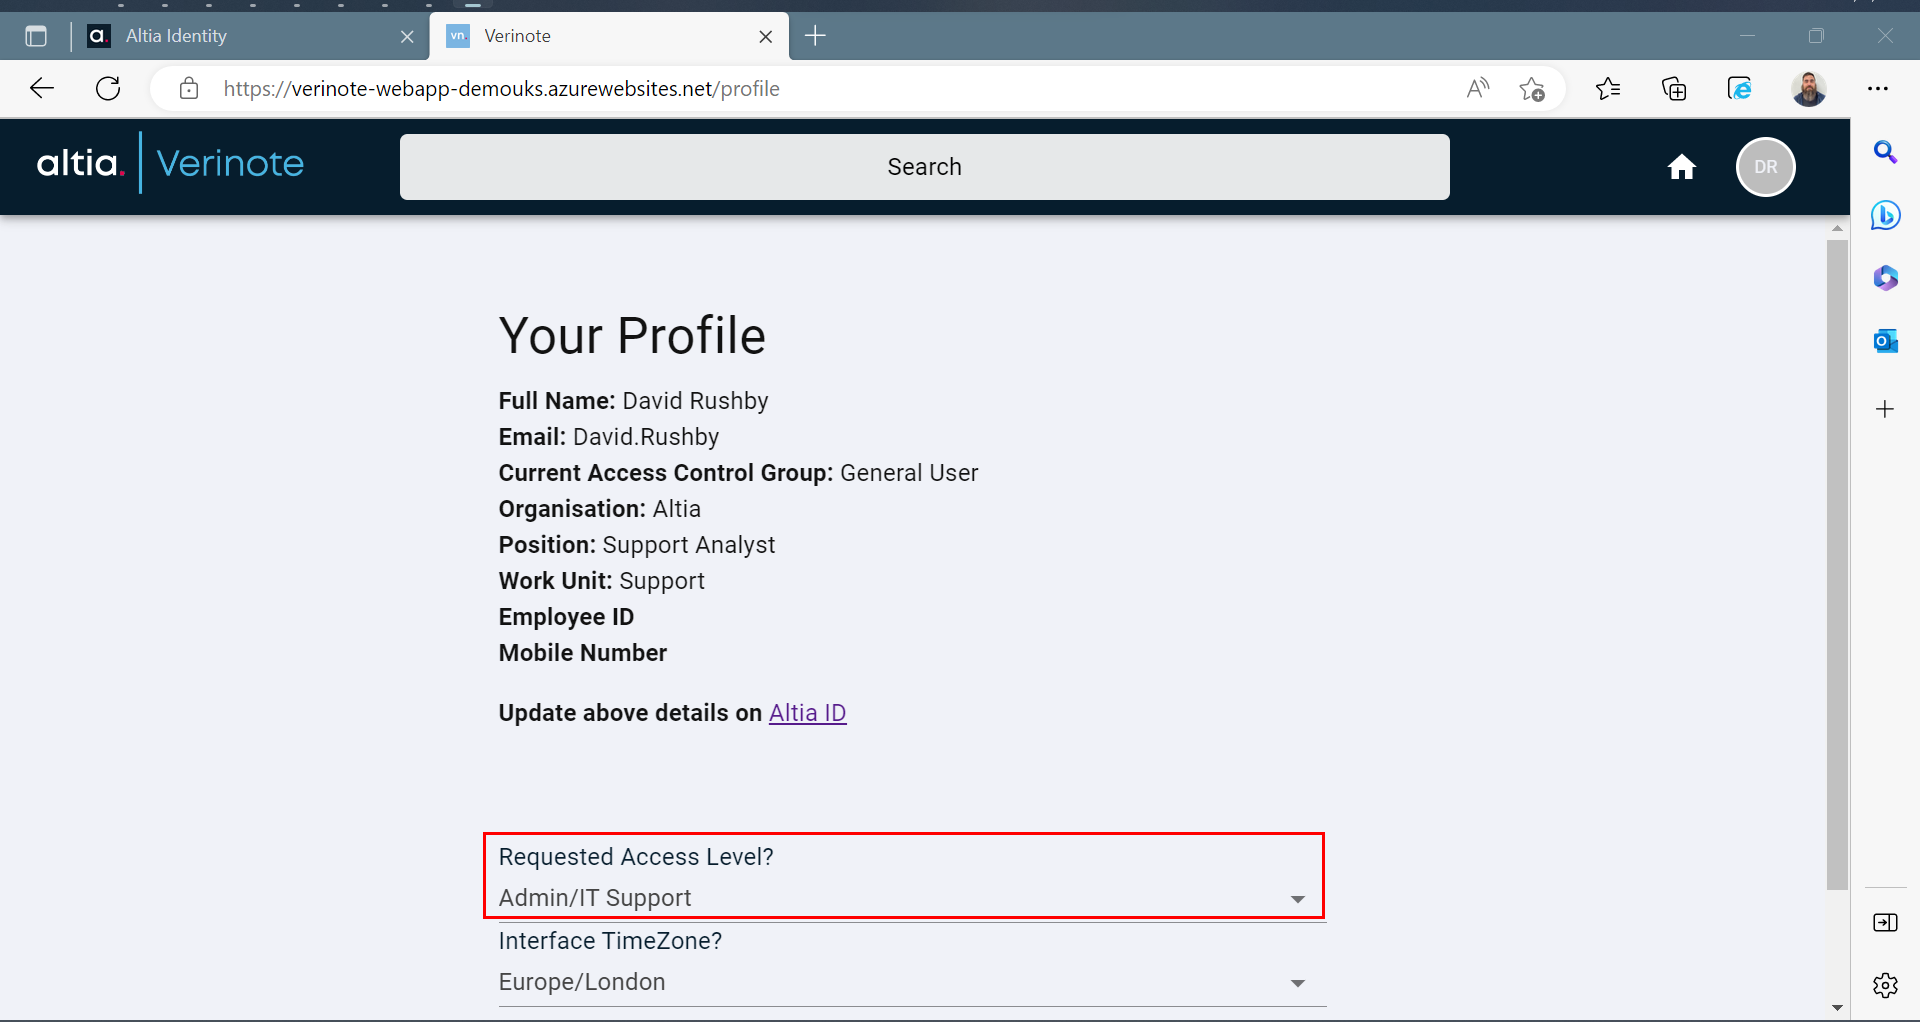Open the Favorites list icon

click(x=1608, y=88)
